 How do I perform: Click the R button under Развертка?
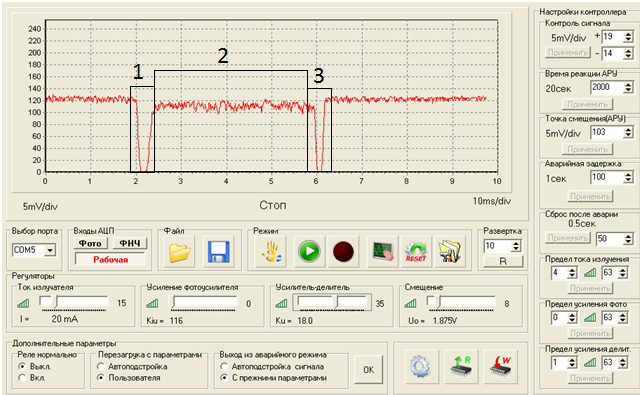[503, 262]
